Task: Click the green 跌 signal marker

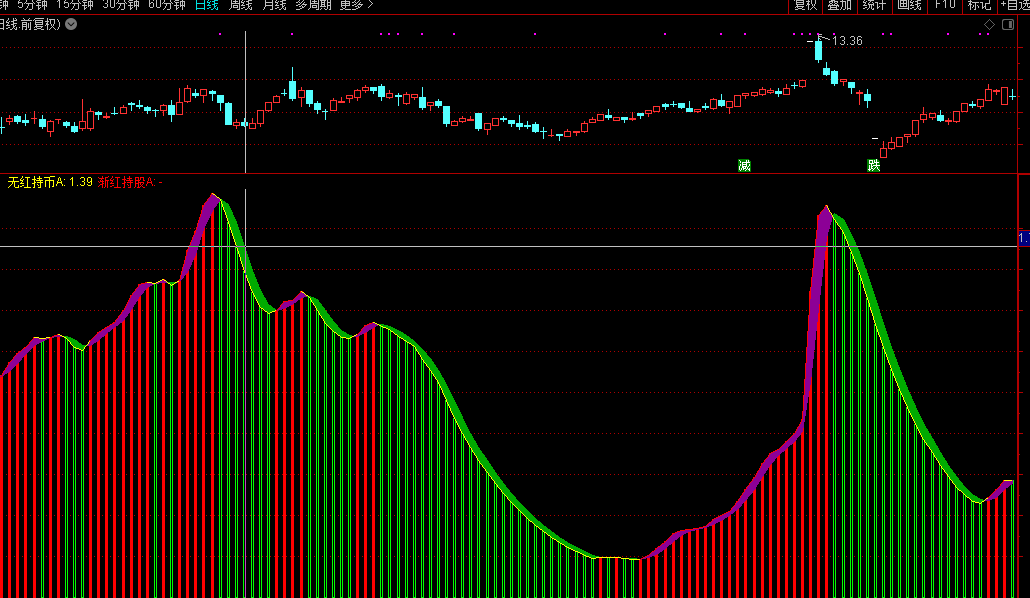Action: click(874, 165)
